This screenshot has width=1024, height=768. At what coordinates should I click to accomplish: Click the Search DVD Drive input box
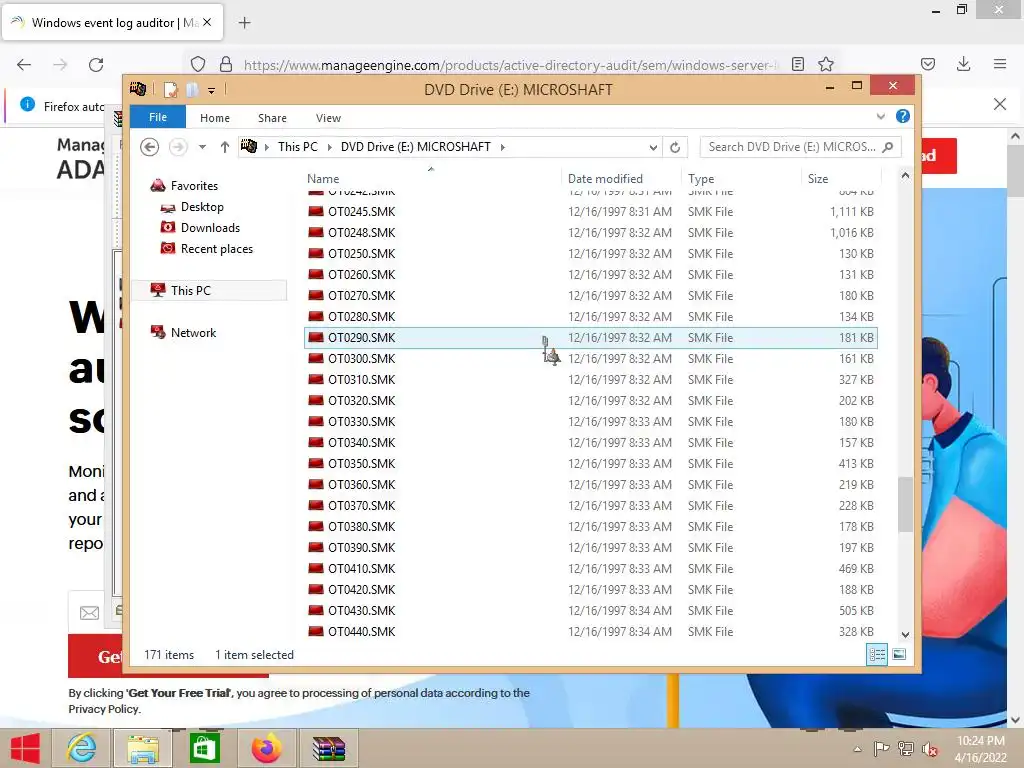click(800, 147)
